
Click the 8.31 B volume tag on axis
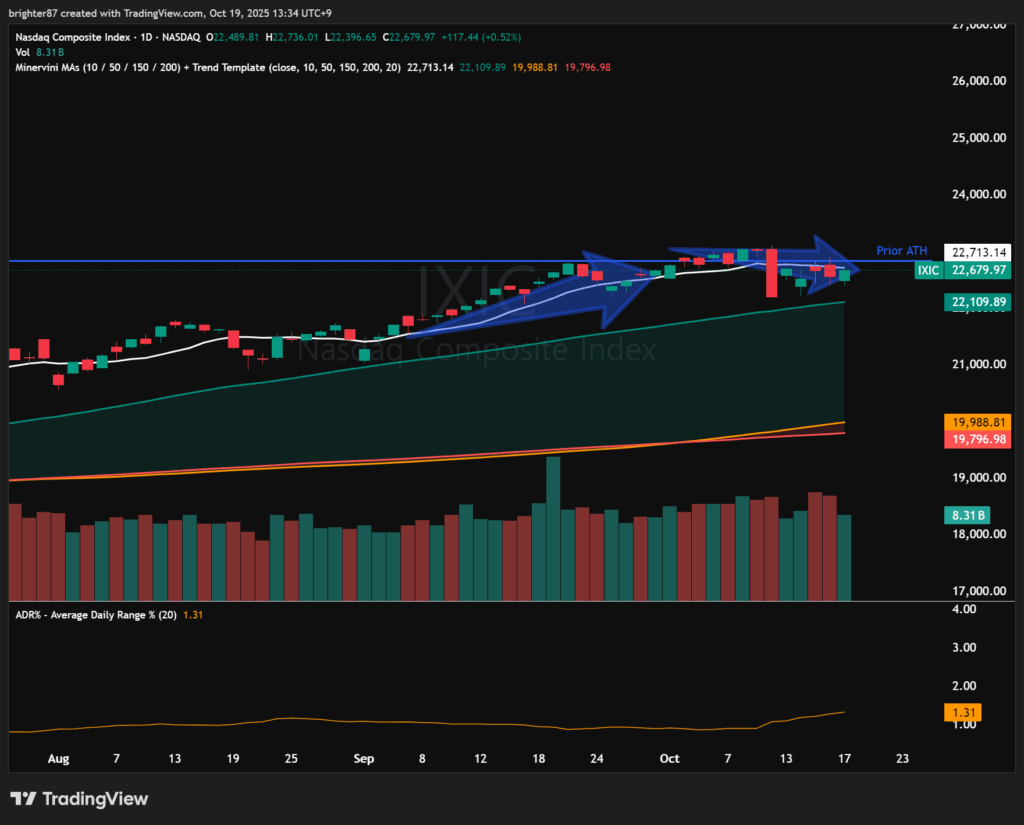pyautogui.click(x=966, y=516)
